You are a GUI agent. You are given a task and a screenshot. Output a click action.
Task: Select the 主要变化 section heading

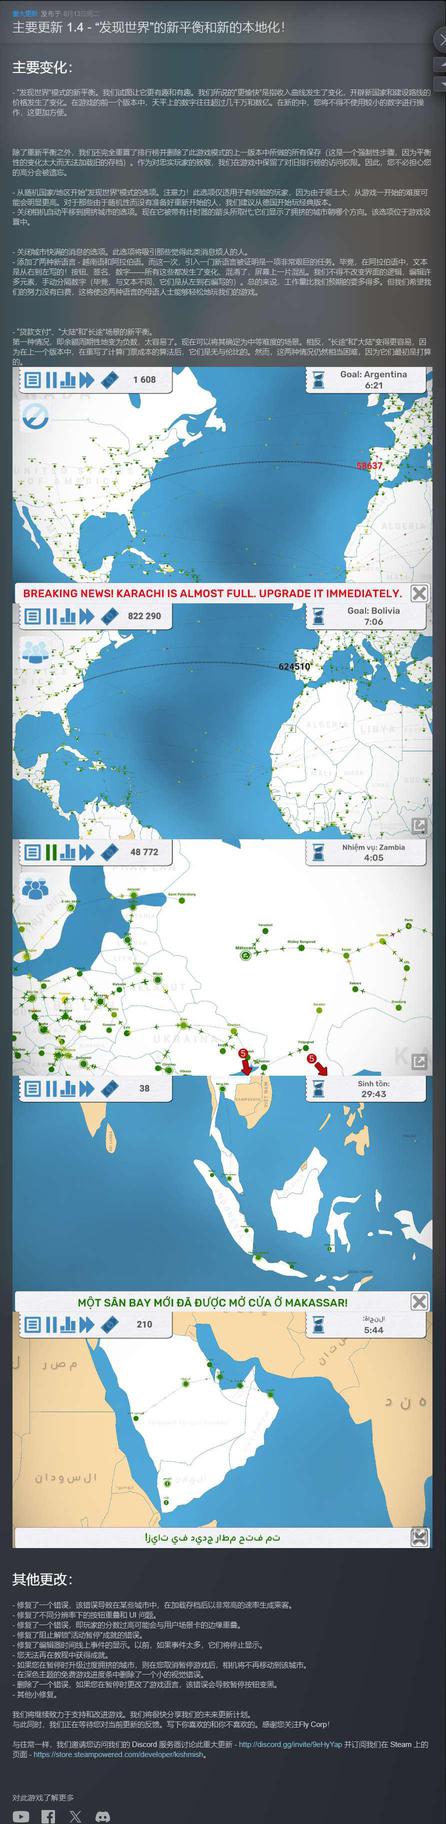pos(42,67)
